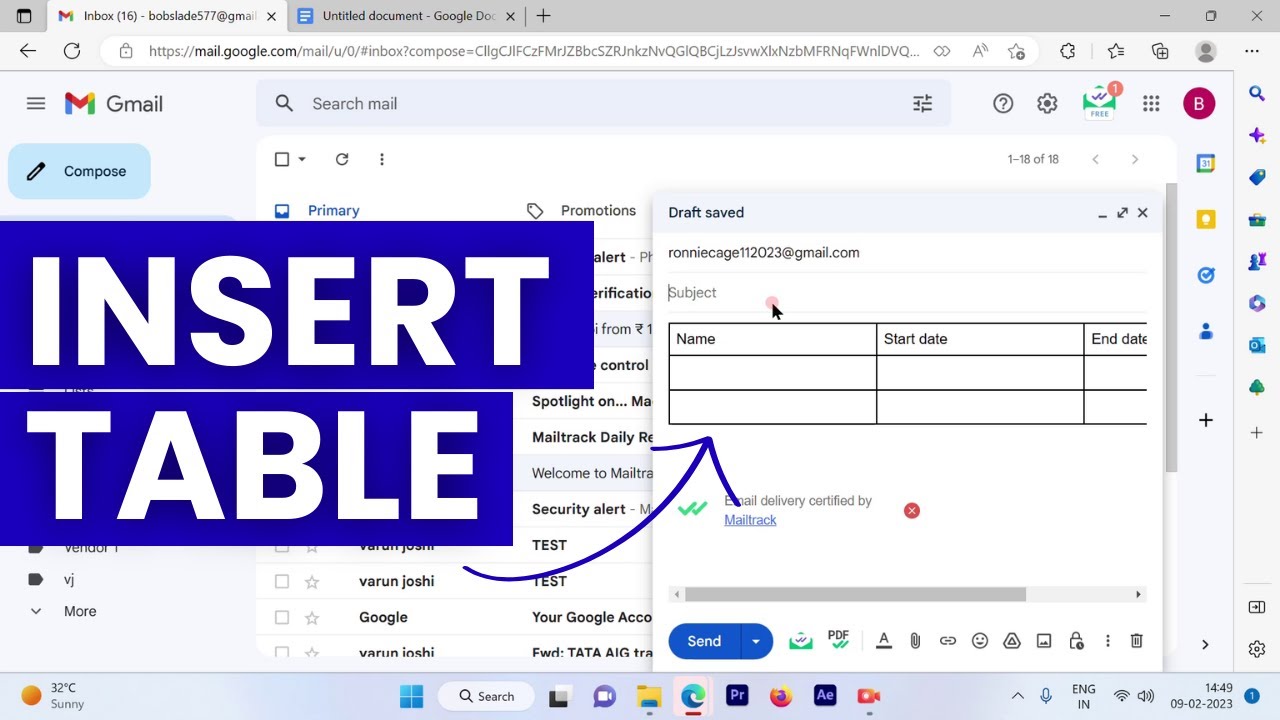The height and width of the screenshot is (720, 1280).
Task: Open After Effects from taskbar
Action: [x=825, y=695]
